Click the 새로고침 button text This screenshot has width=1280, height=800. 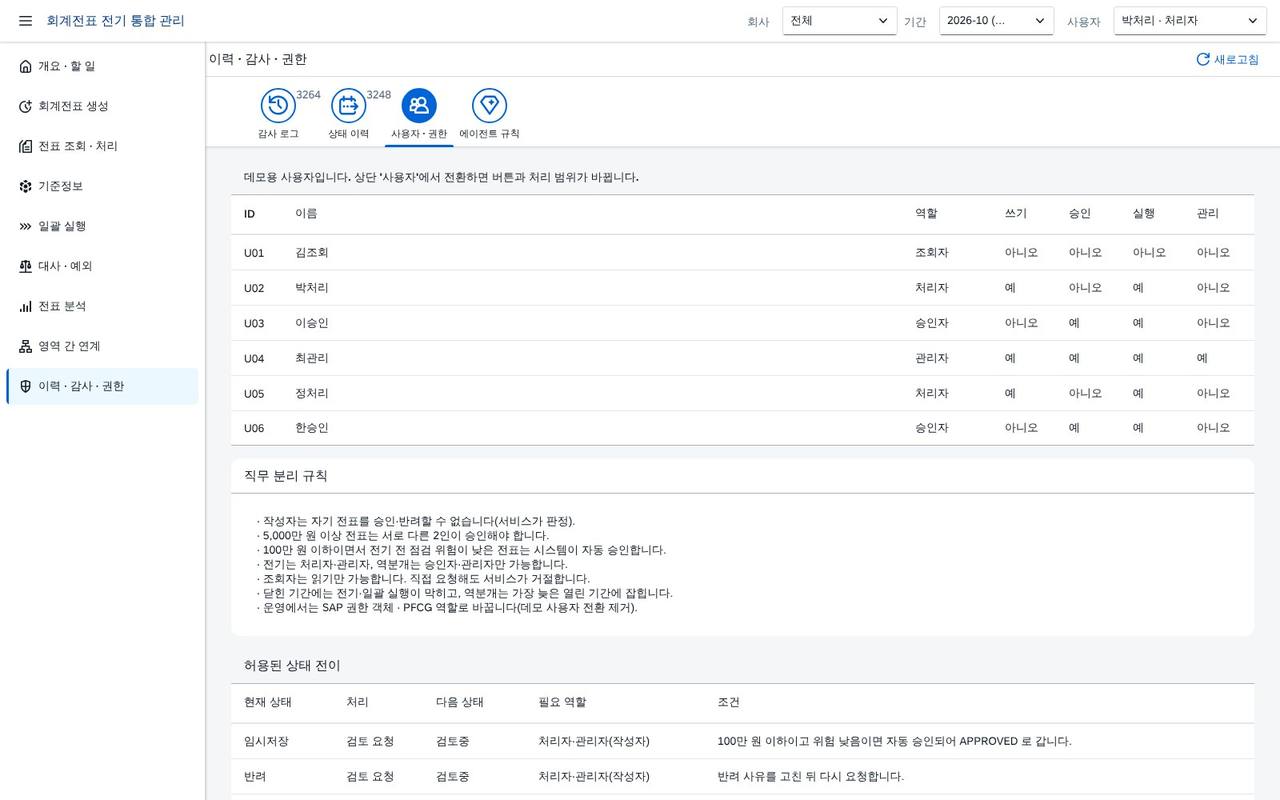point(1237,60)
